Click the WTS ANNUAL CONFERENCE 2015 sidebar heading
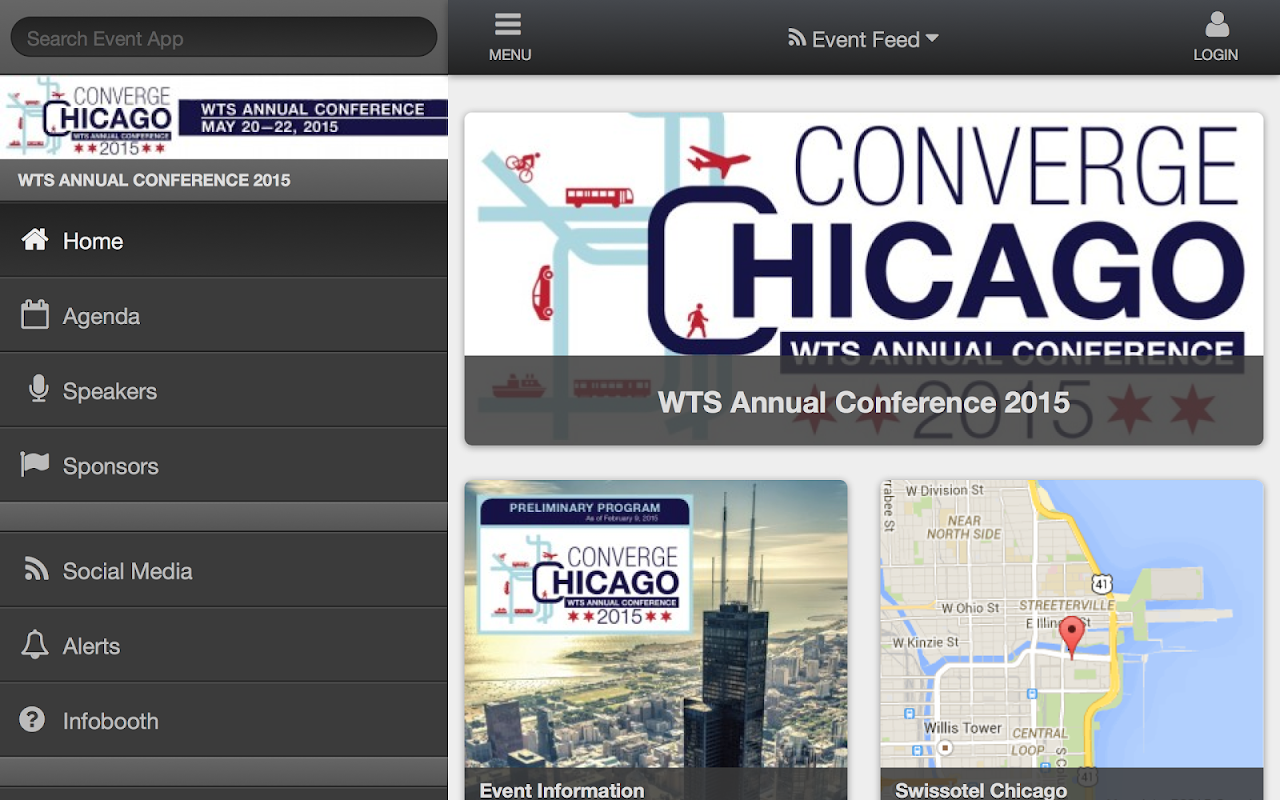The width and height of the screenshot is (1280, 800). [x=154, y=181]
